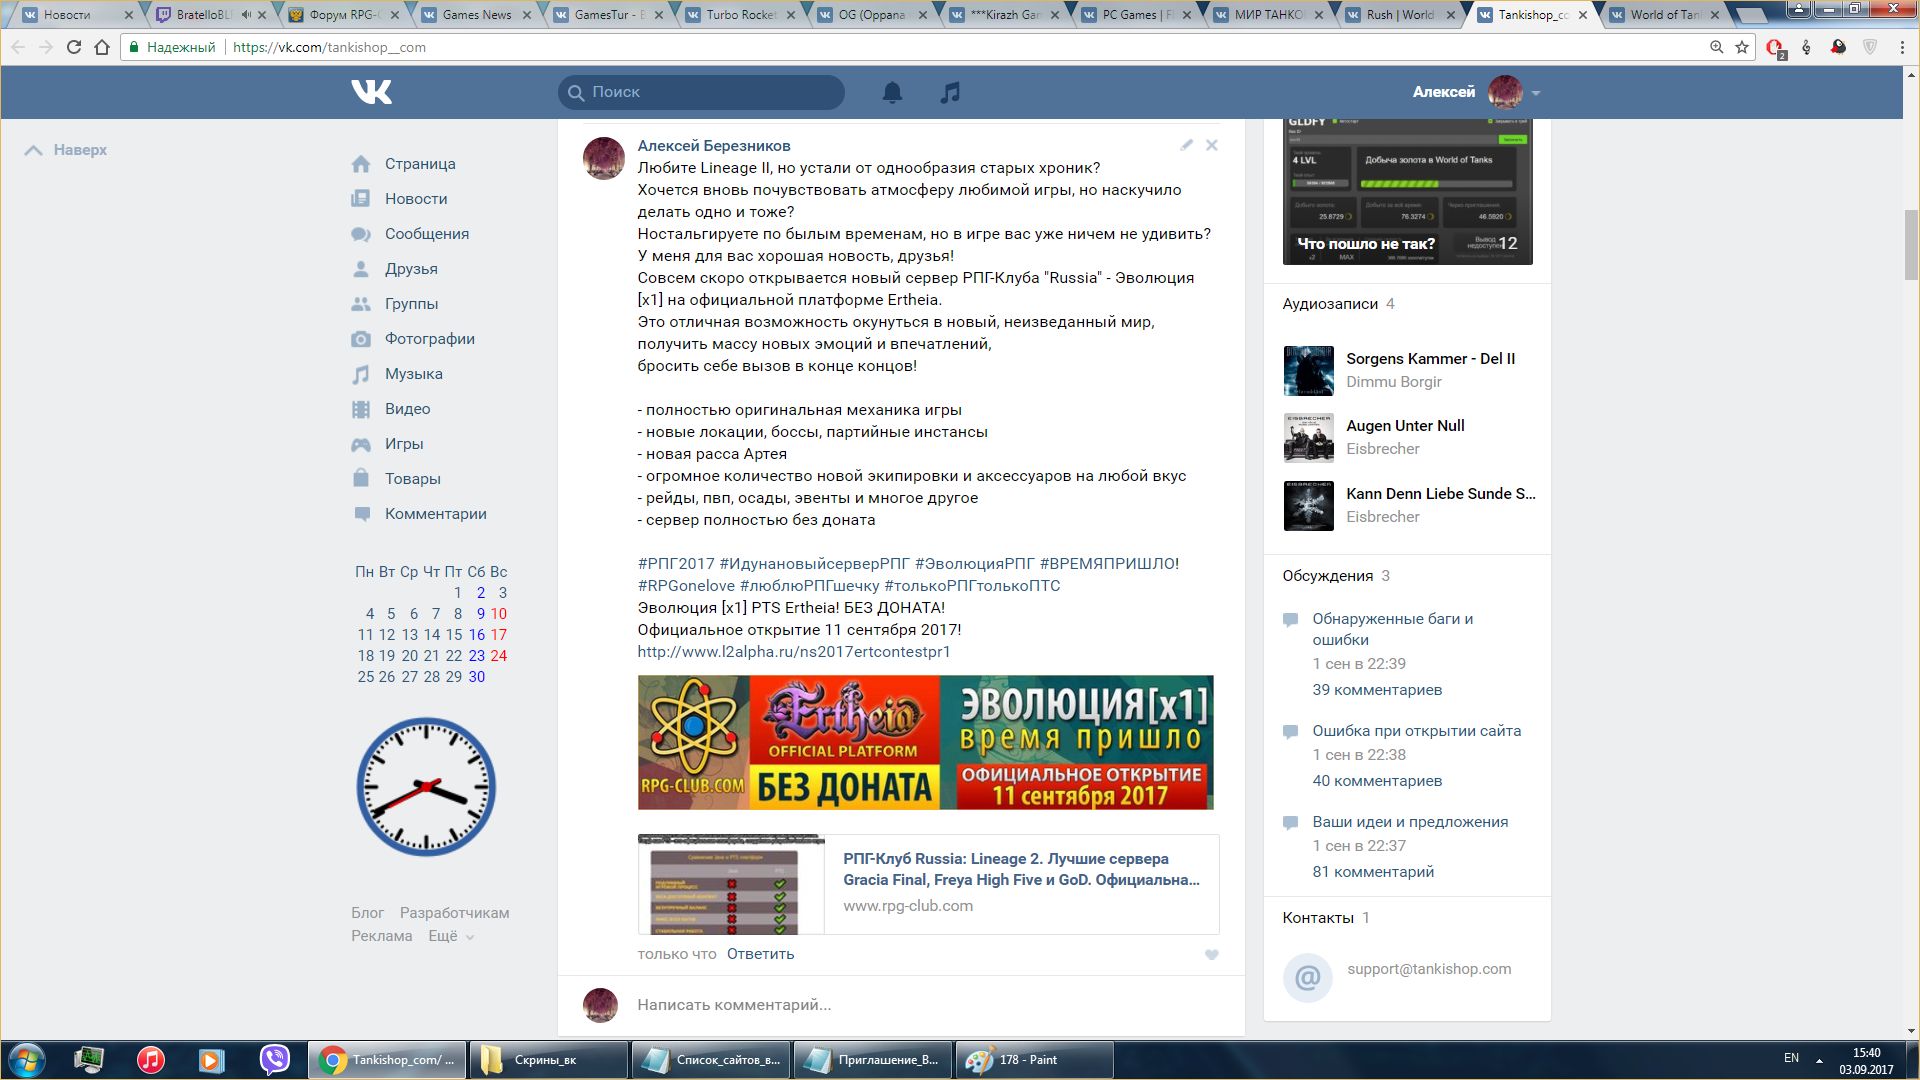Play Kann Denn Liebe Sunde track
Screen dimensions: 1920x1080
click(x=1441, y=494)
